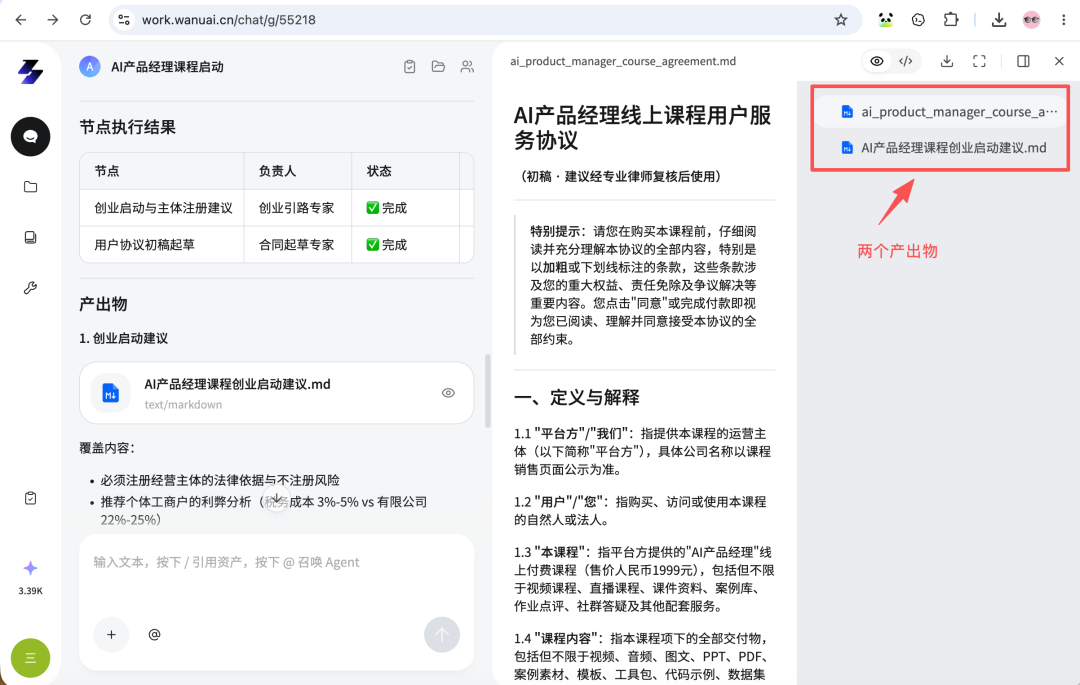Select AI产品经理课程创业启动建议.md in file list
This screenshot has height=685, width=1080.
click(942, 148)
